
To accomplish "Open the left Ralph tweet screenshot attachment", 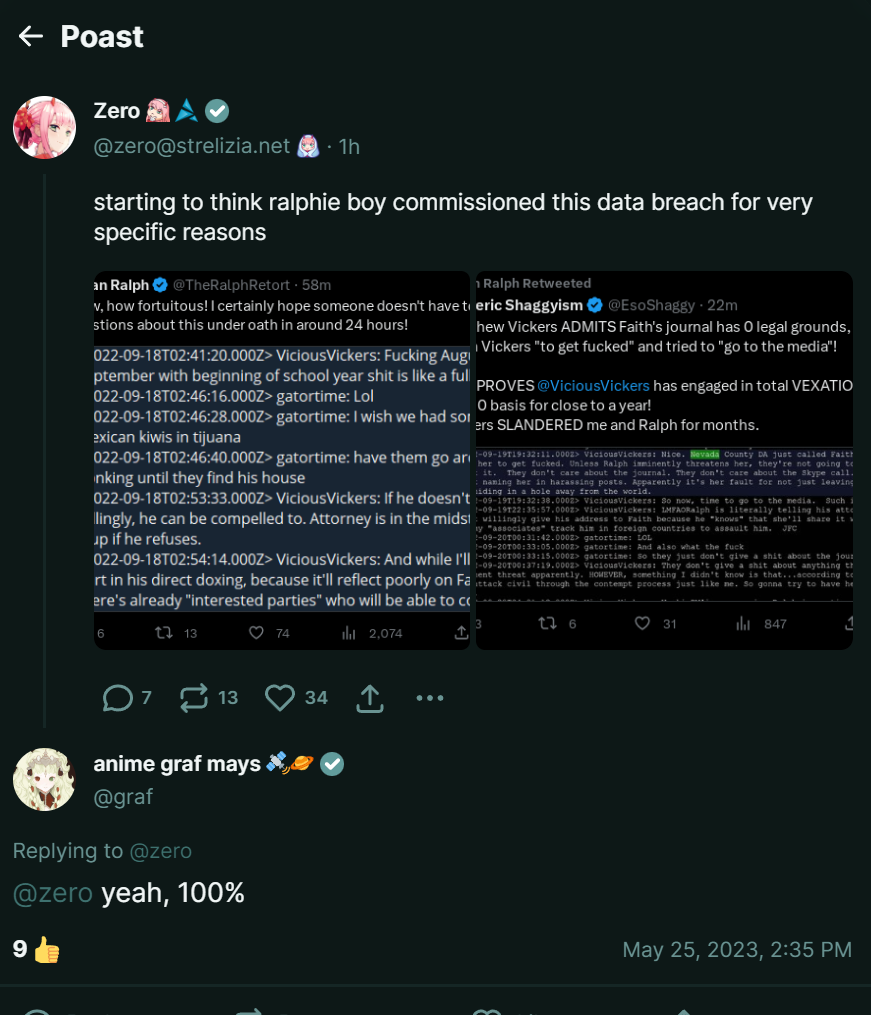I will click(x=281, y=460).
